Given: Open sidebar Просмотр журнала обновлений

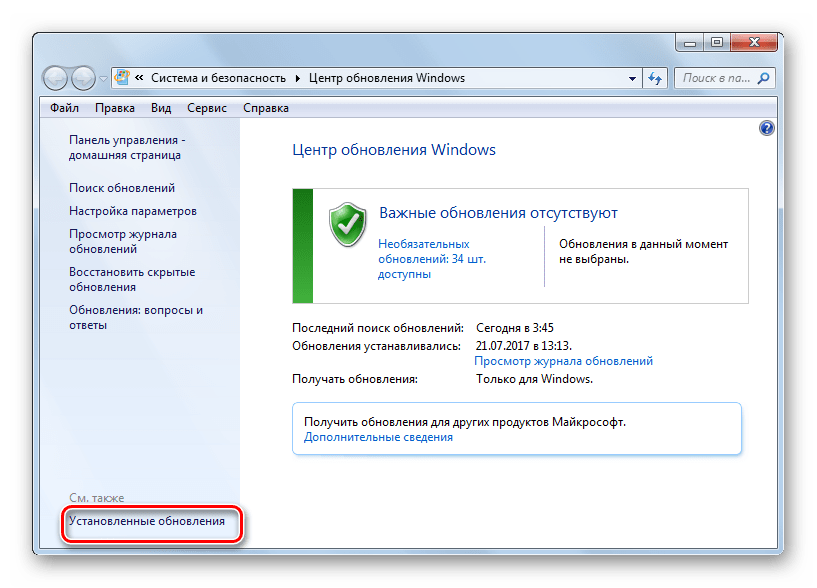Looking at the screenshot, I should tap(123, 241).
